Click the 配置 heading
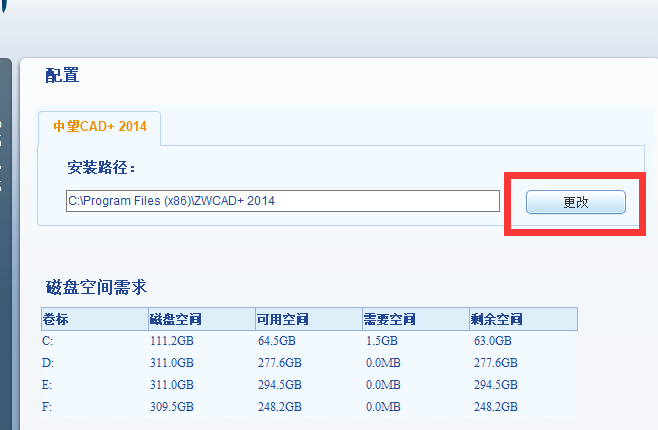Viewport: 658px width, 430px height. [62, 76]
